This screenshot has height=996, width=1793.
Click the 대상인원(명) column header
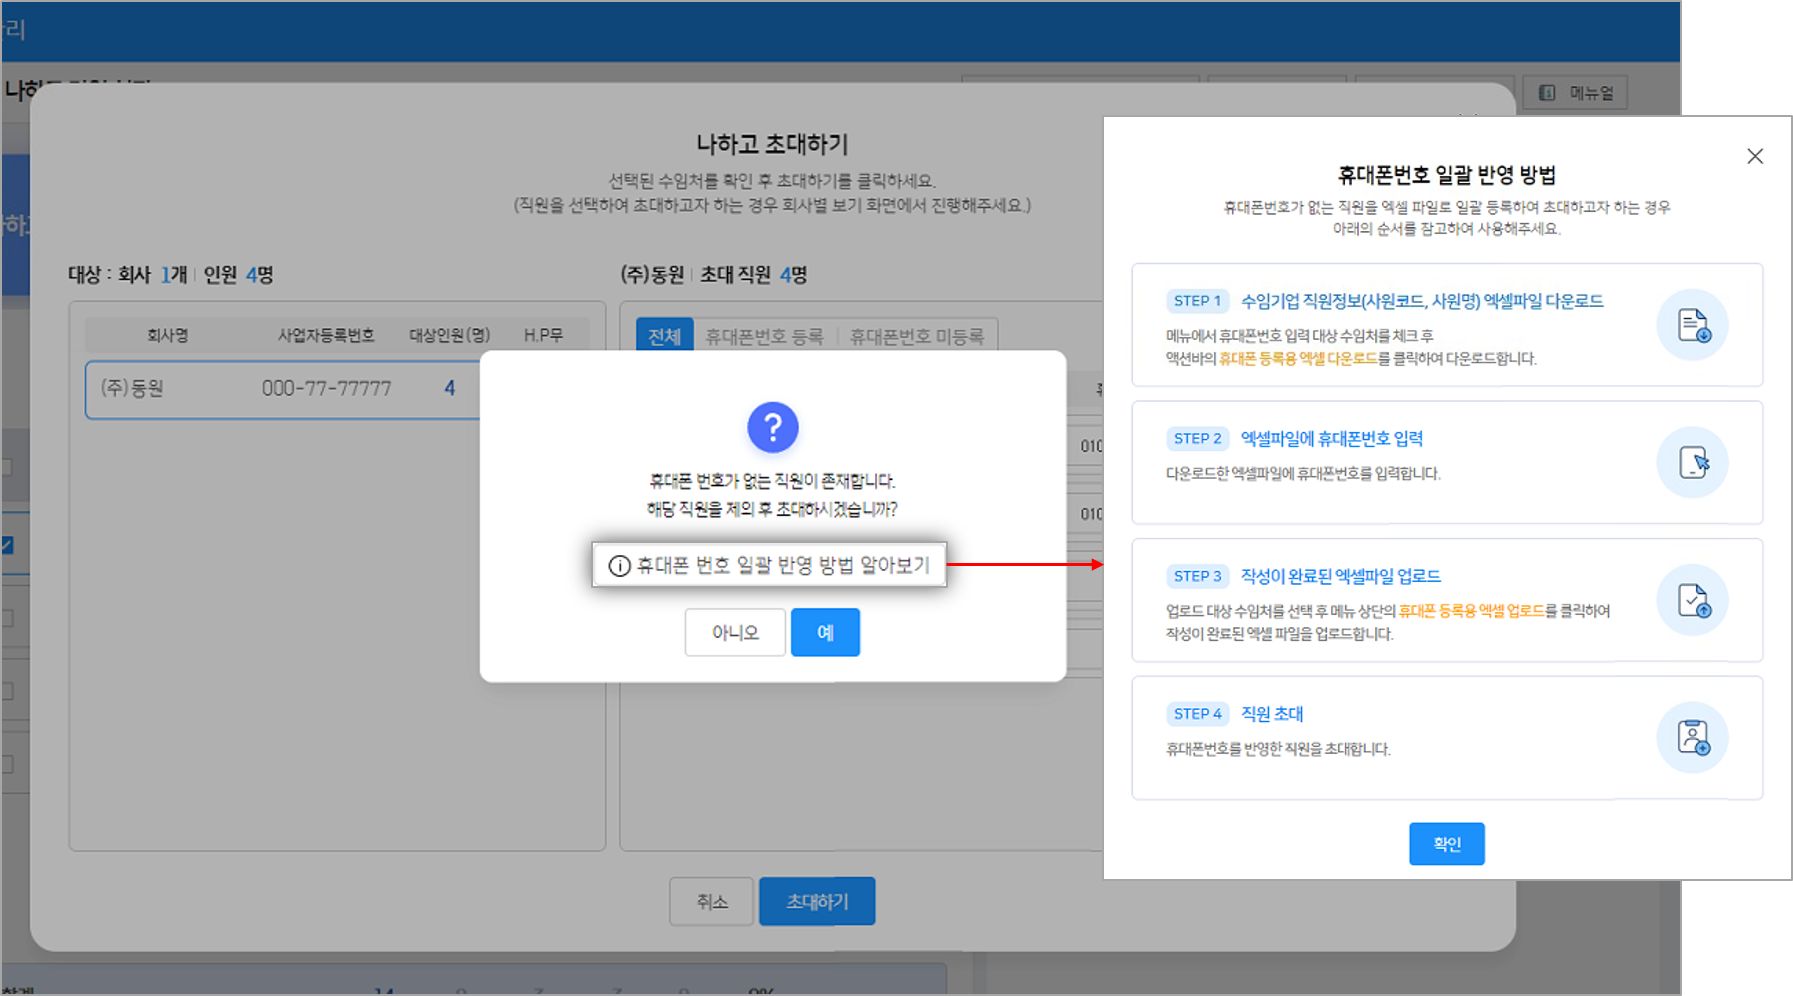(450, 335)
